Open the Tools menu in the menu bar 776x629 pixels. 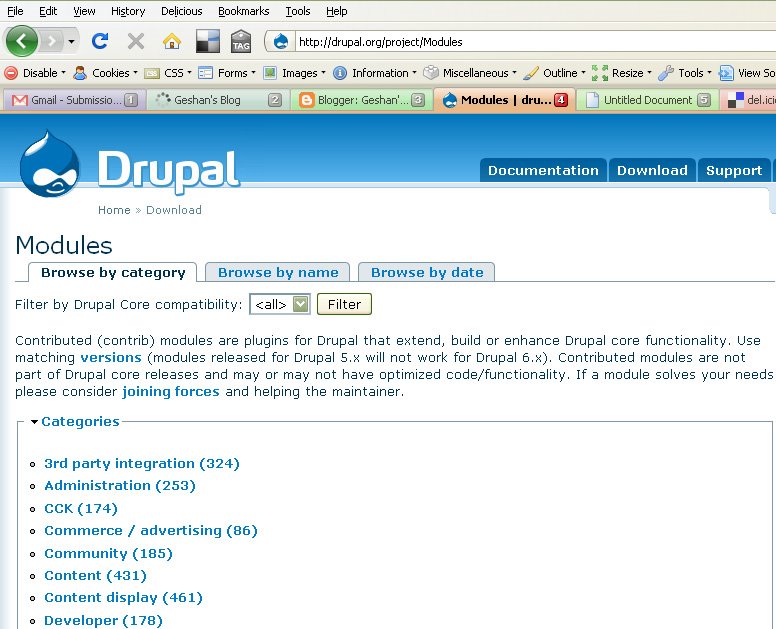[298, 11]
